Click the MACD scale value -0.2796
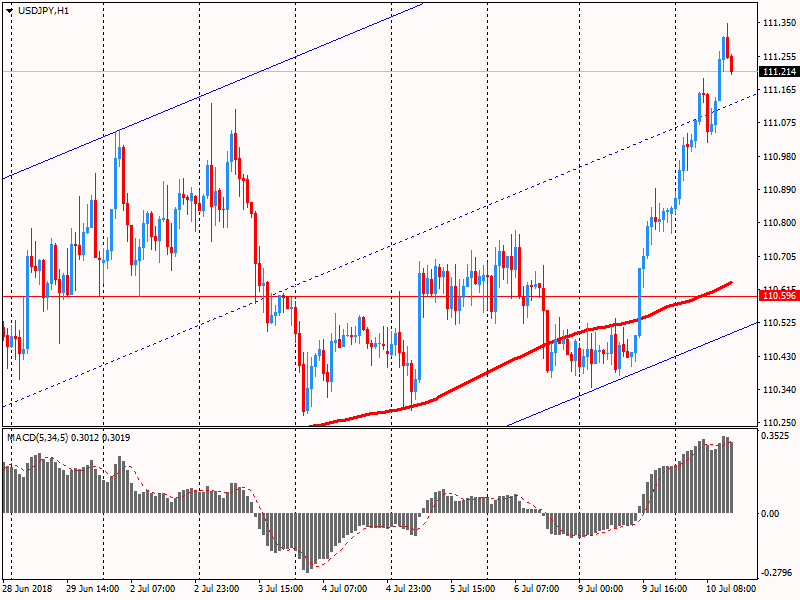This screenshot has width=800, height=600. [776, 573]
